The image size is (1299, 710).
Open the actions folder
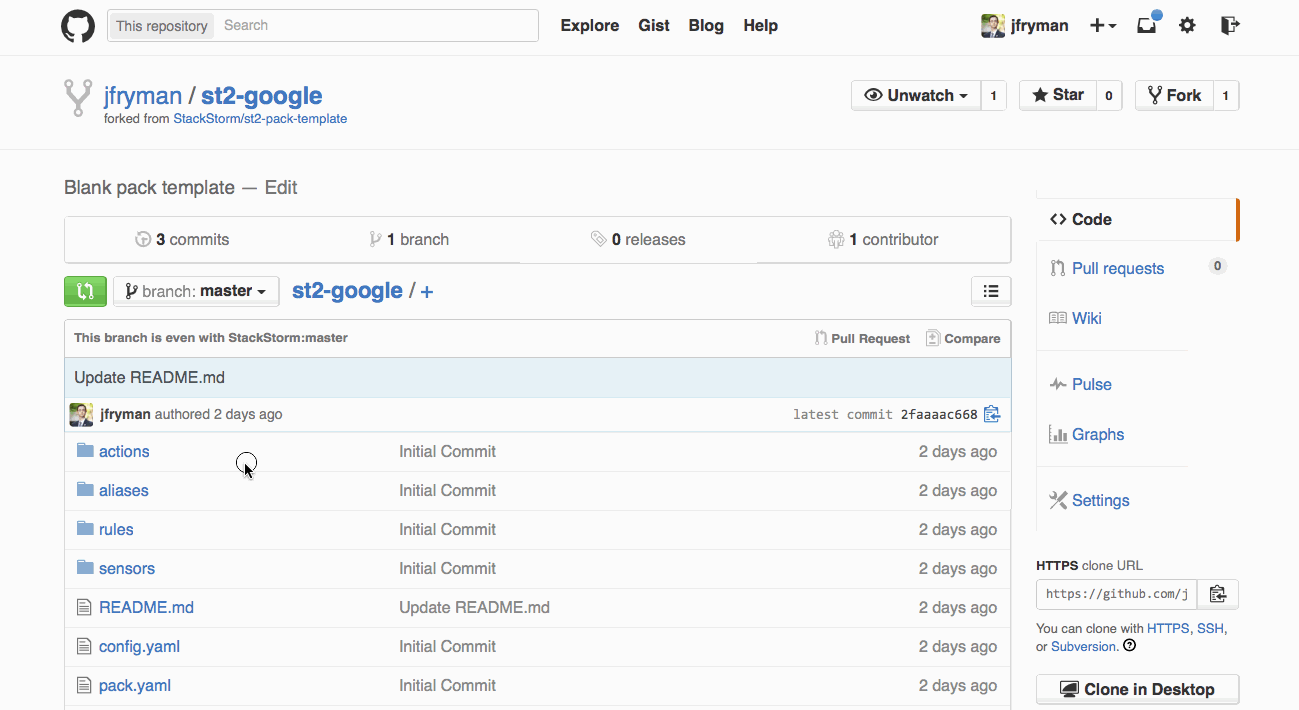coord(124,451)
